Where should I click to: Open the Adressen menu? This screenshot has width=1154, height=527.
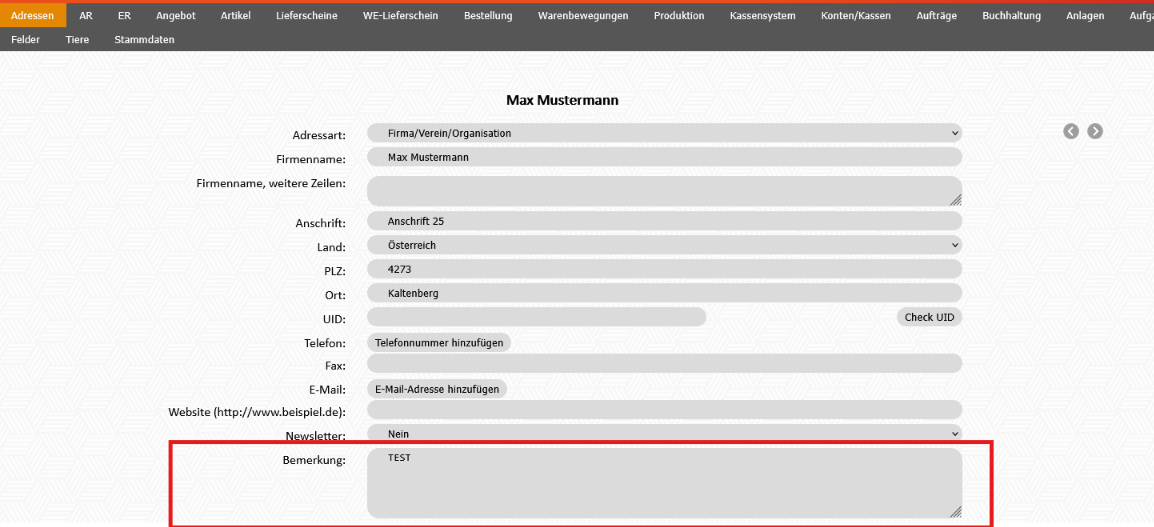(x=33, y=15)
